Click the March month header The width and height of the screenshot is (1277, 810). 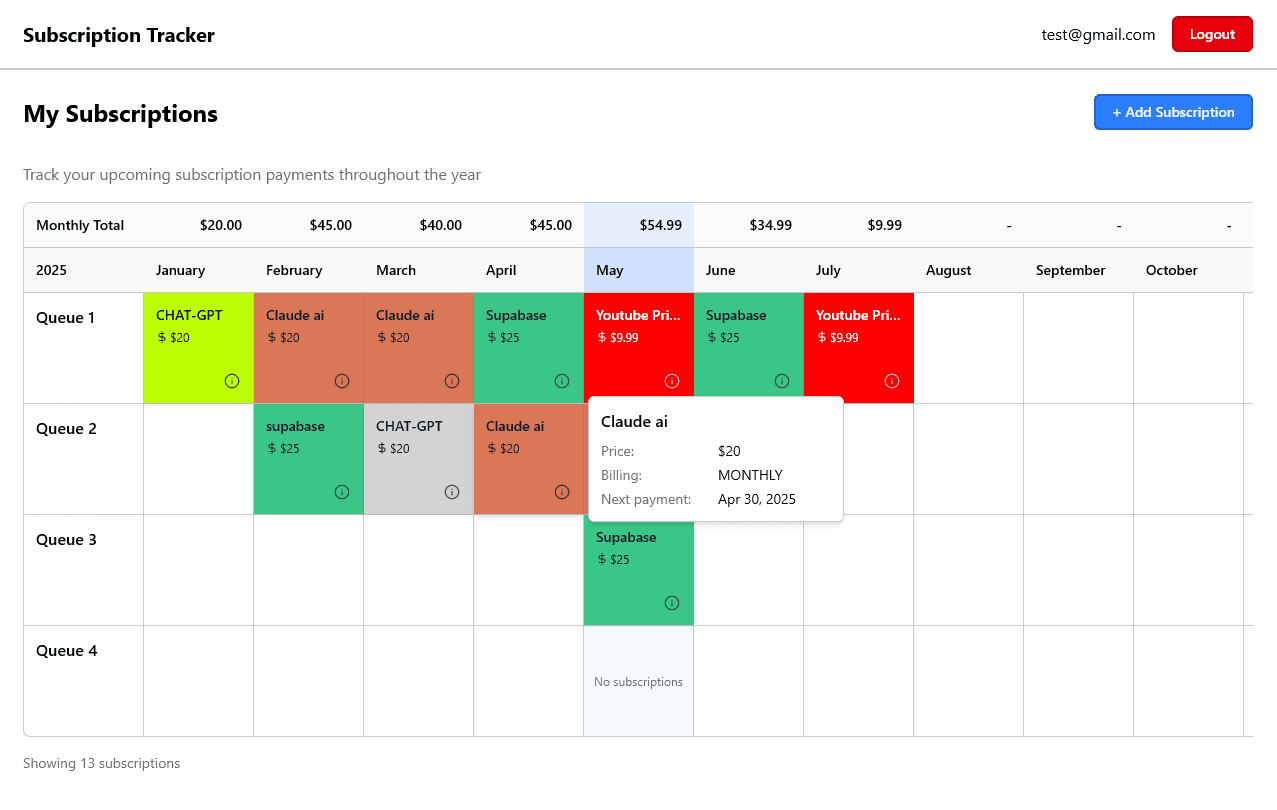396,270
